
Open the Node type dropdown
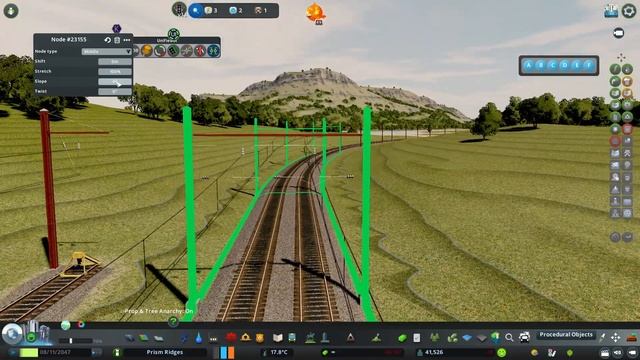tap(107, 51)
